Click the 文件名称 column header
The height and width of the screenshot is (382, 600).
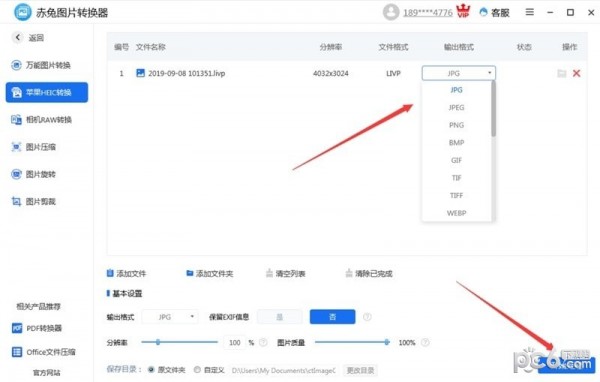pos(150,47)
